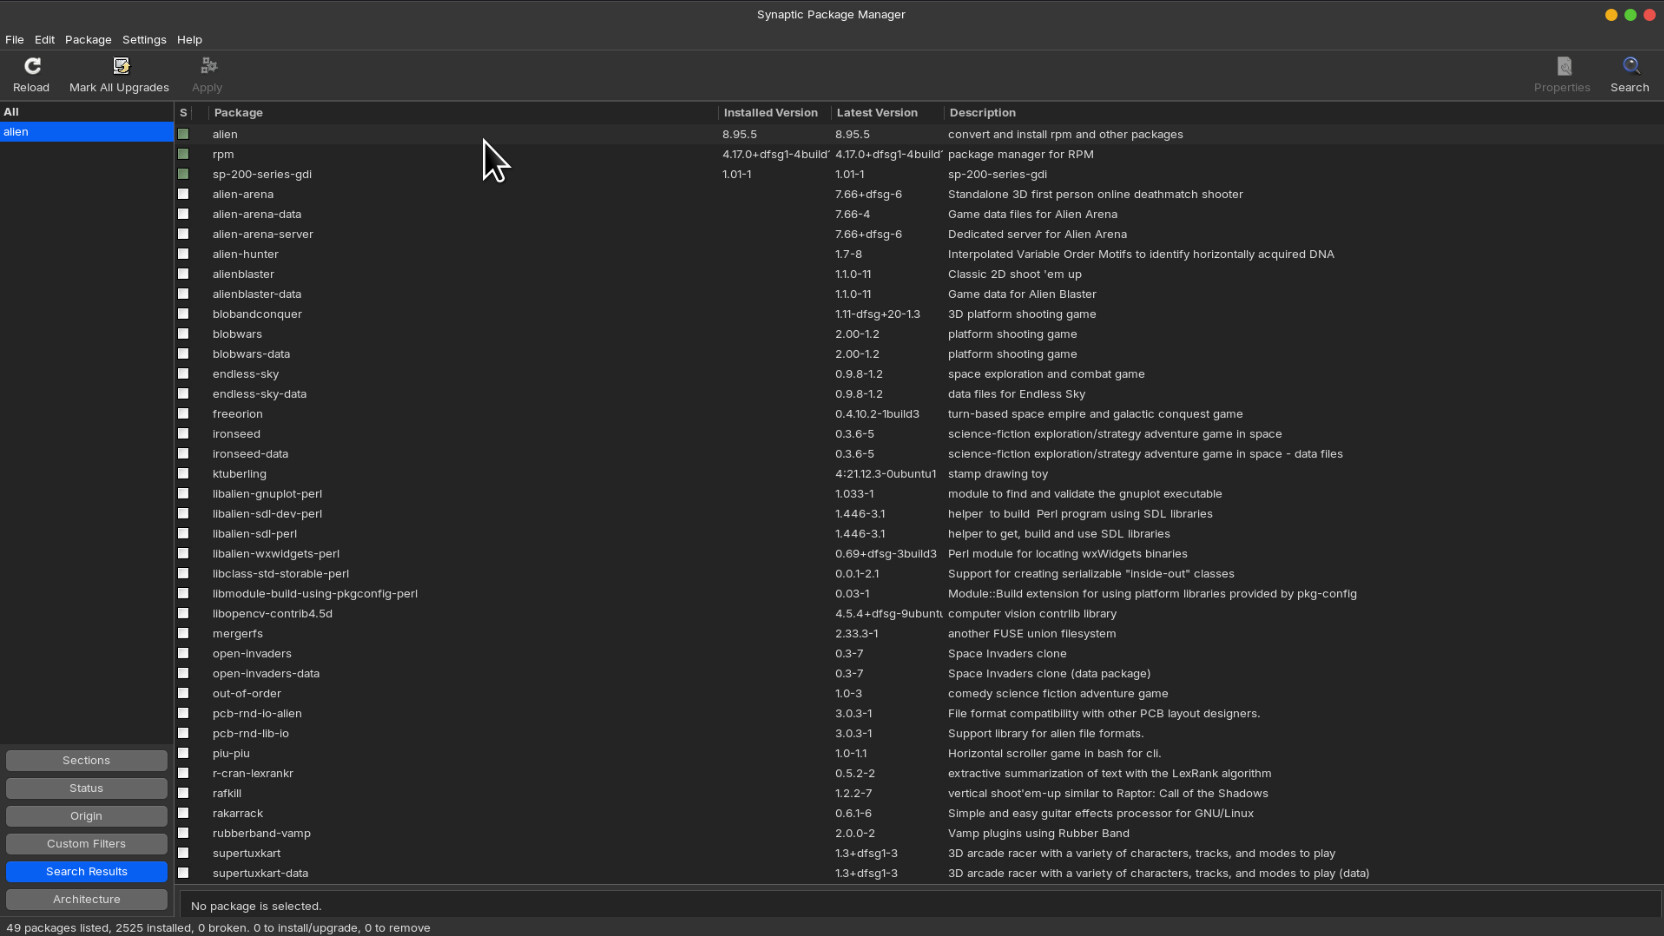This screenshot has height=936, width=1664.
Task: Select the ironseed package row
Action: [919, 434]
